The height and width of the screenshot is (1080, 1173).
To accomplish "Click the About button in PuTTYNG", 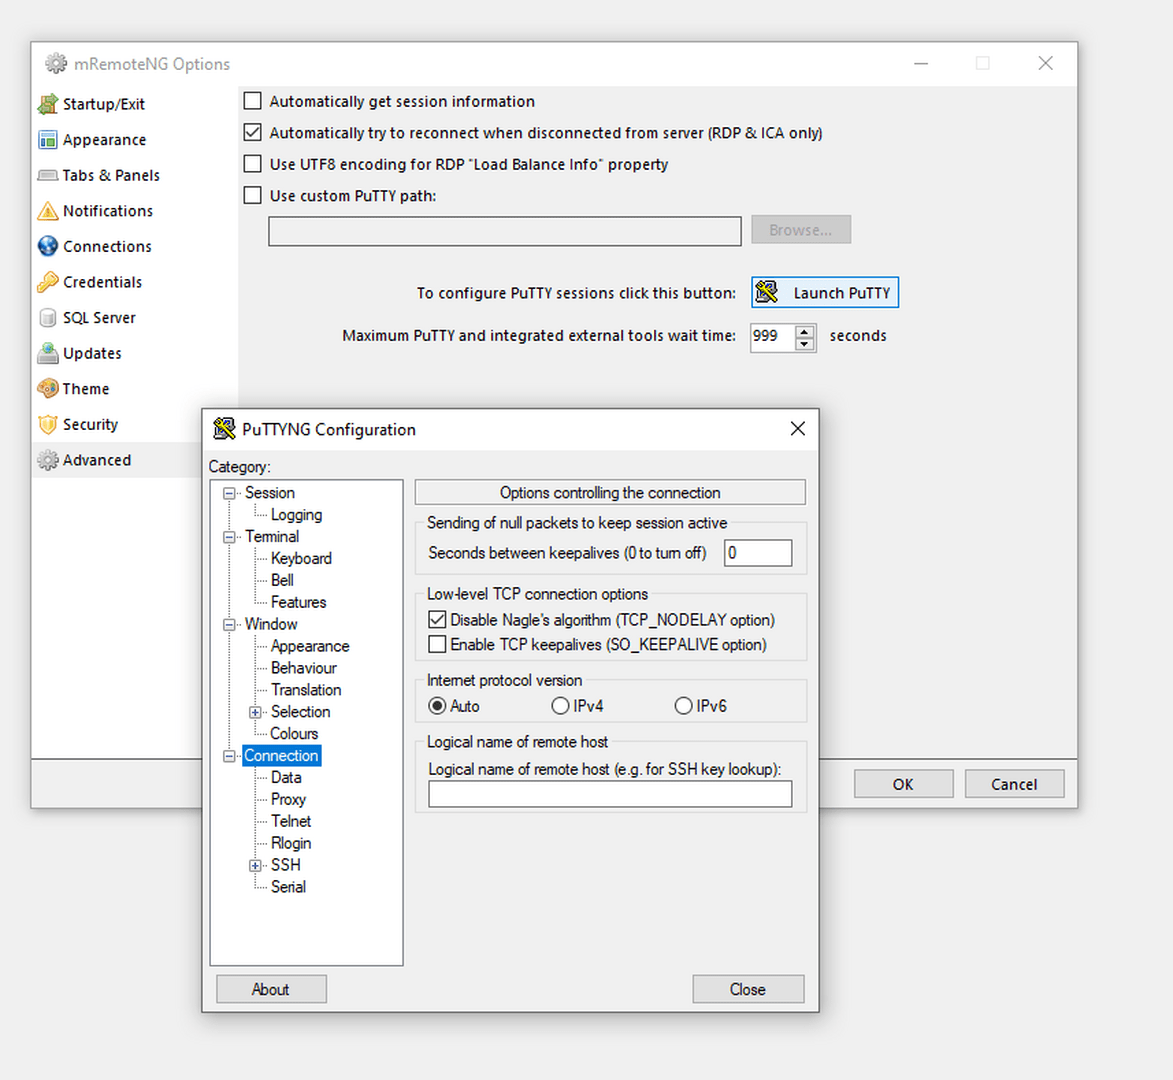I will click(271, 989).
